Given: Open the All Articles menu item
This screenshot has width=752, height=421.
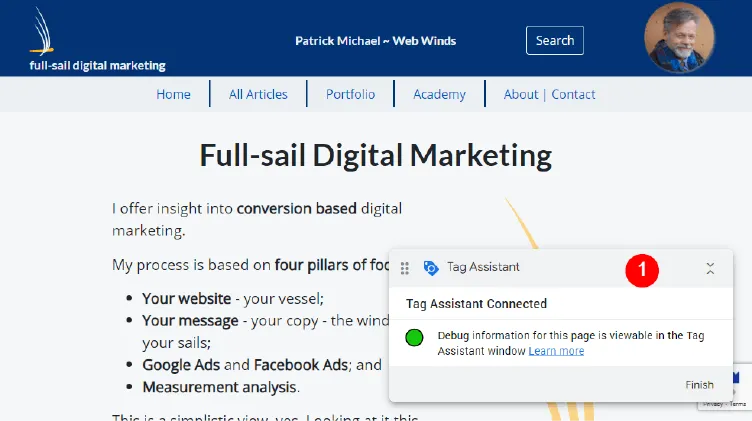Looking at the screenshot, I should [x=258, y=94].
